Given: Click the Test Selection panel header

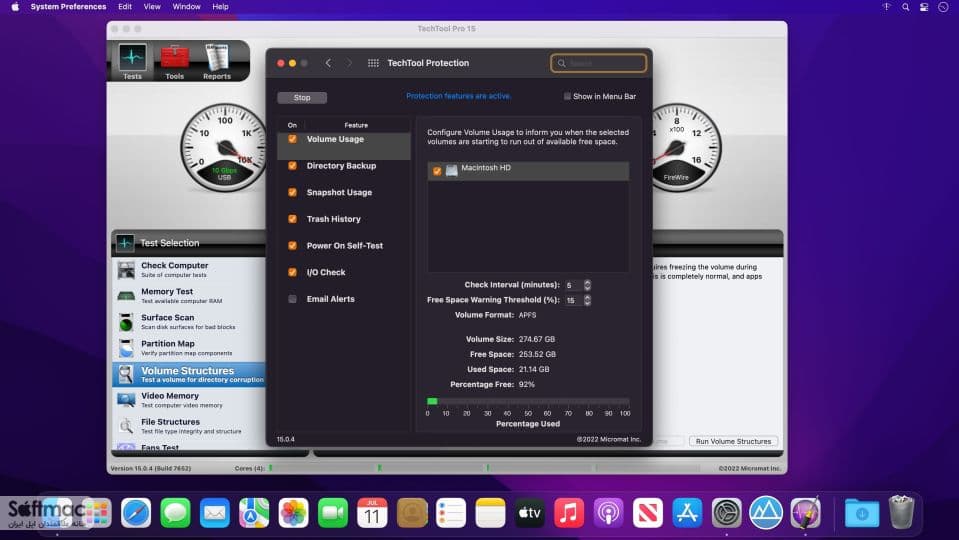Looking at the screenshot, I should pos(188,243).
